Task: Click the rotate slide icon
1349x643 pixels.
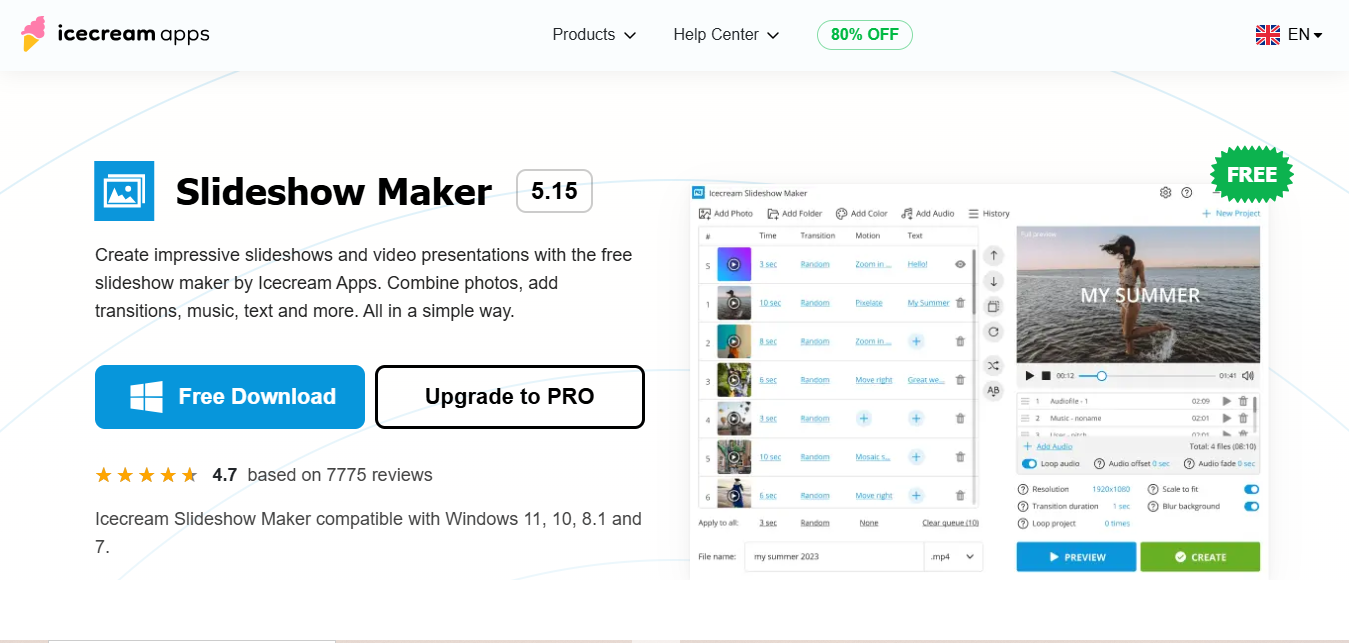Action: 993,332
